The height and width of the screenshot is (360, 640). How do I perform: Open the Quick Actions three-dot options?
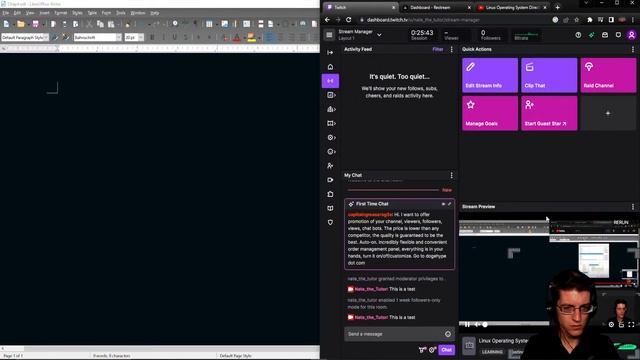point(633,49)
